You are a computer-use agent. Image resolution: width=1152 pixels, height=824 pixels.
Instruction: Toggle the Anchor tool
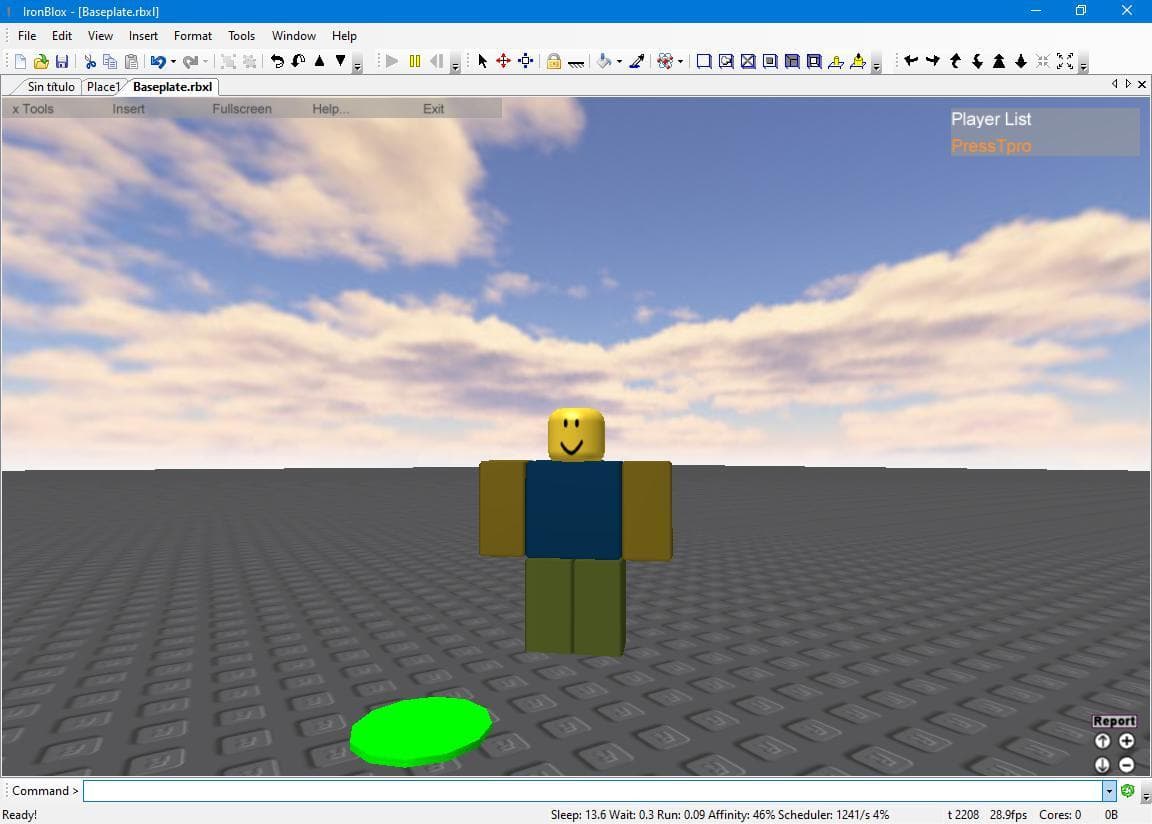coord(576,63)
